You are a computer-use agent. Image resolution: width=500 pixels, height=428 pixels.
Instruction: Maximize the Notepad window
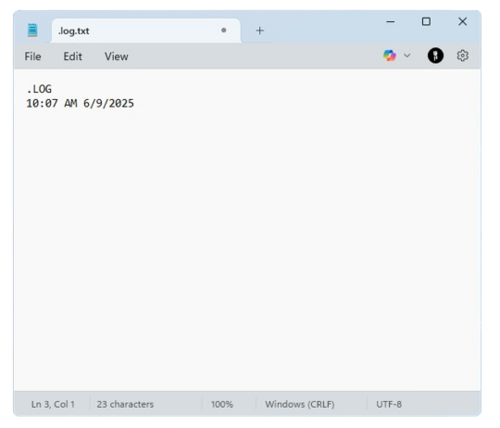426,22
